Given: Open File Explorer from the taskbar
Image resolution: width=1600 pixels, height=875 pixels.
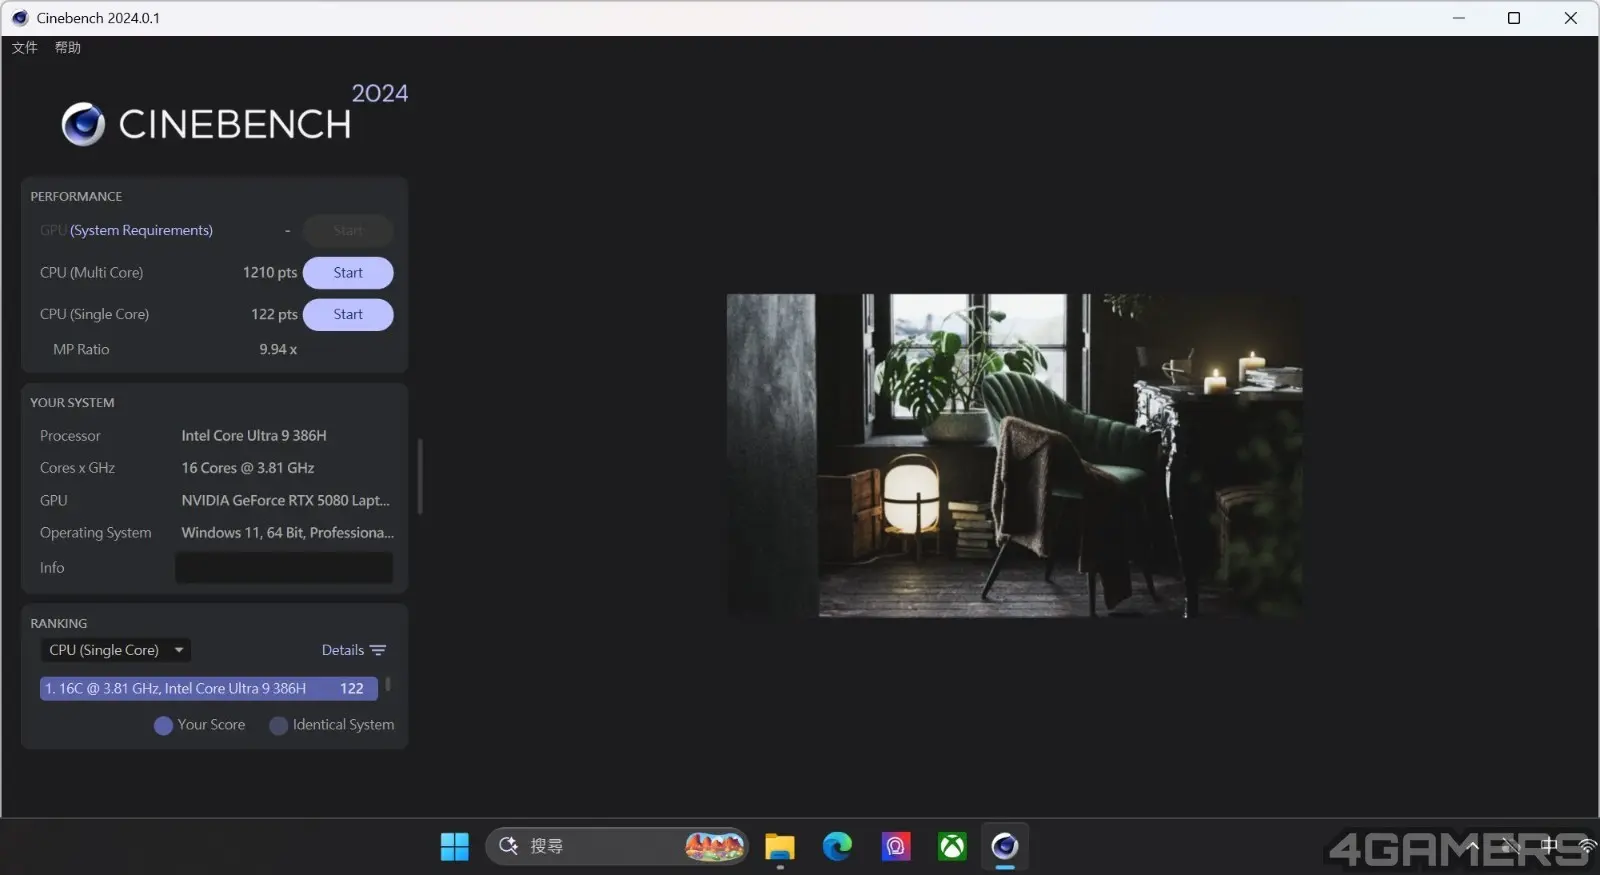Looking at the screenshot, I should click(780, 847).
